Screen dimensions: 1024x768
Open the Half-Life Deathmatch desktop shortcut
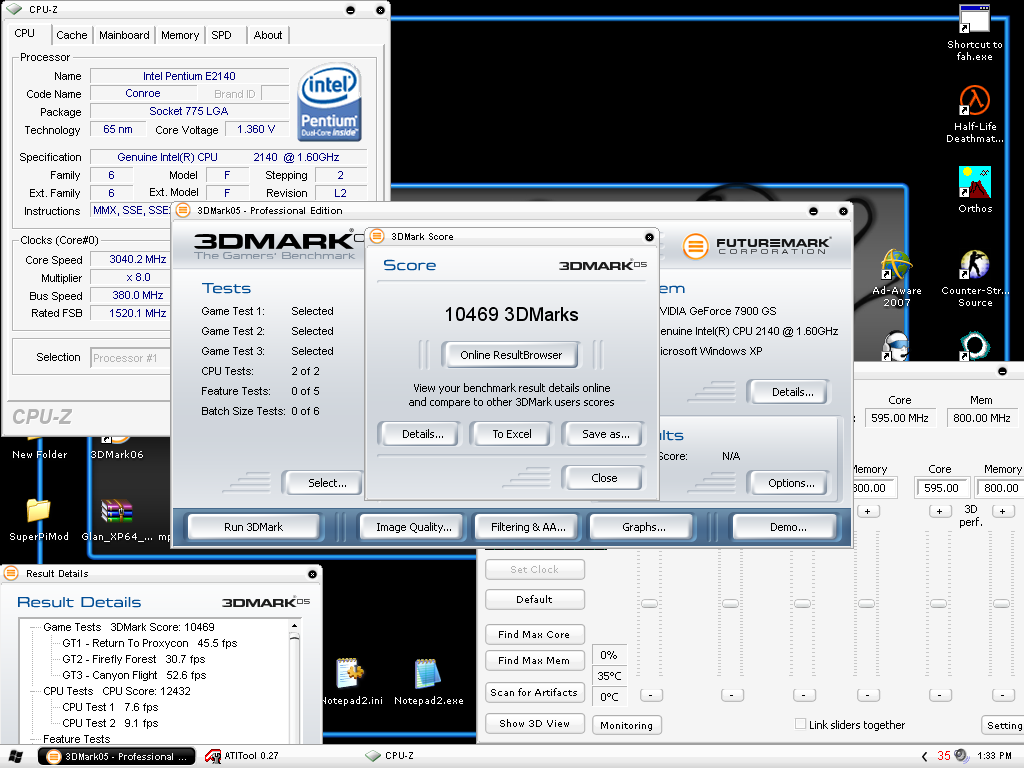pos(974,114)
